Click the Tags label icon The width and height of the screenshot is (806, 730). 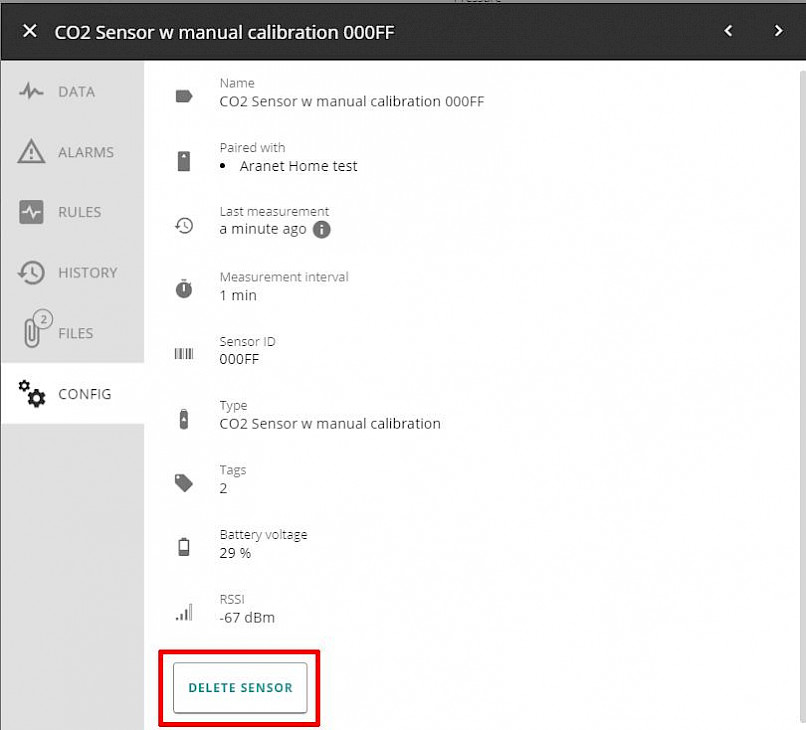click(x=184, y=483)
